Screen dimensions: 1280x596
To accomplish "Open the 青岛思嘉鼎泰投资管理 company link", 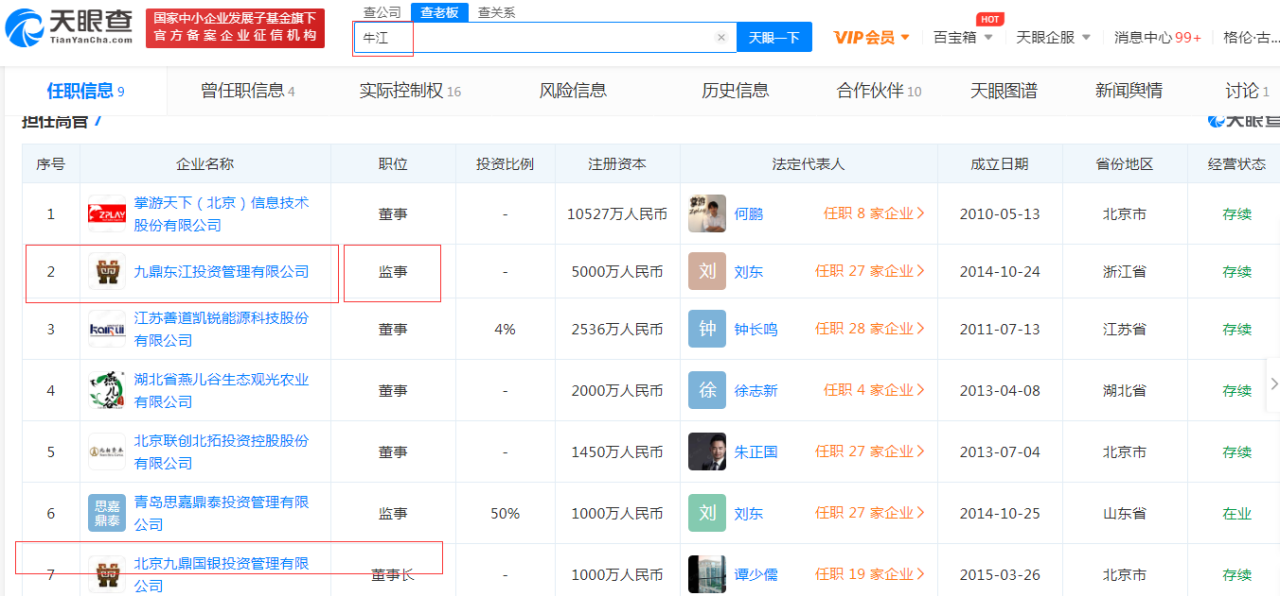I will coord(222,513).
